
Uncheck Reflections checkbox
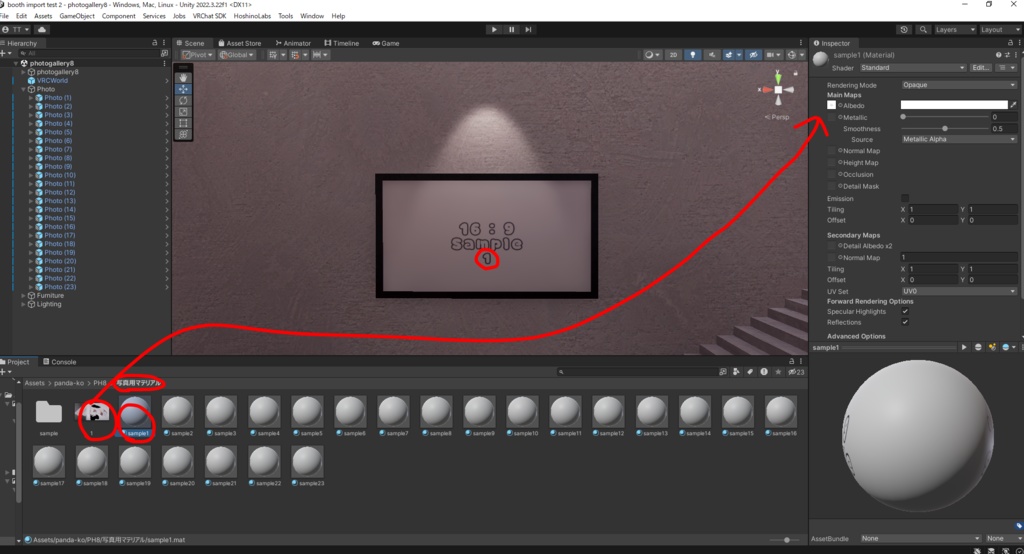905,322
